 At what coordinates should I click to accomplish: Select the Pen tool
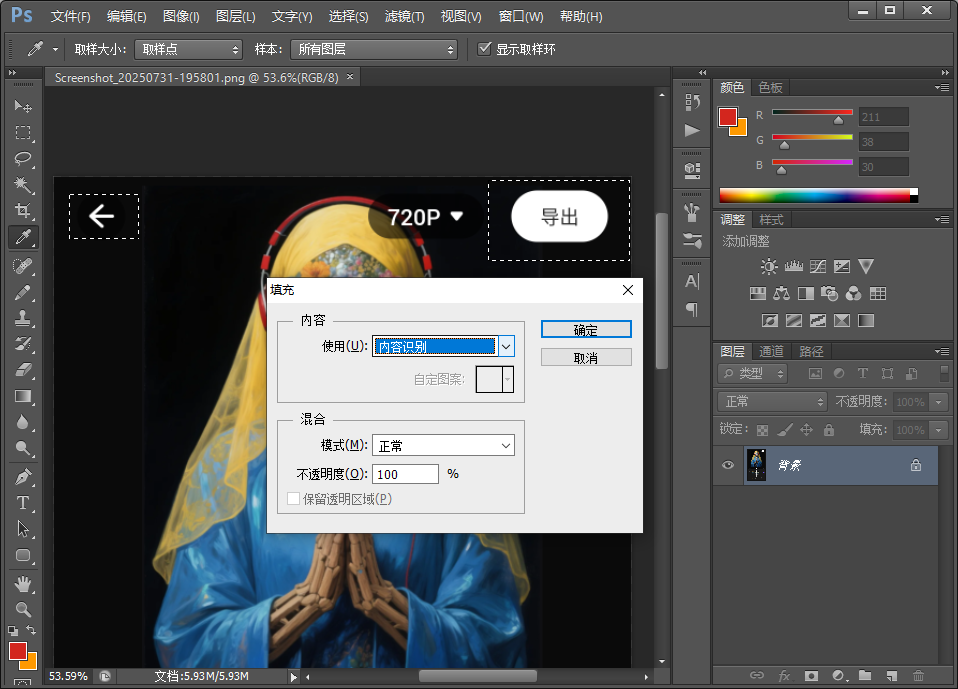click(23, 477)
